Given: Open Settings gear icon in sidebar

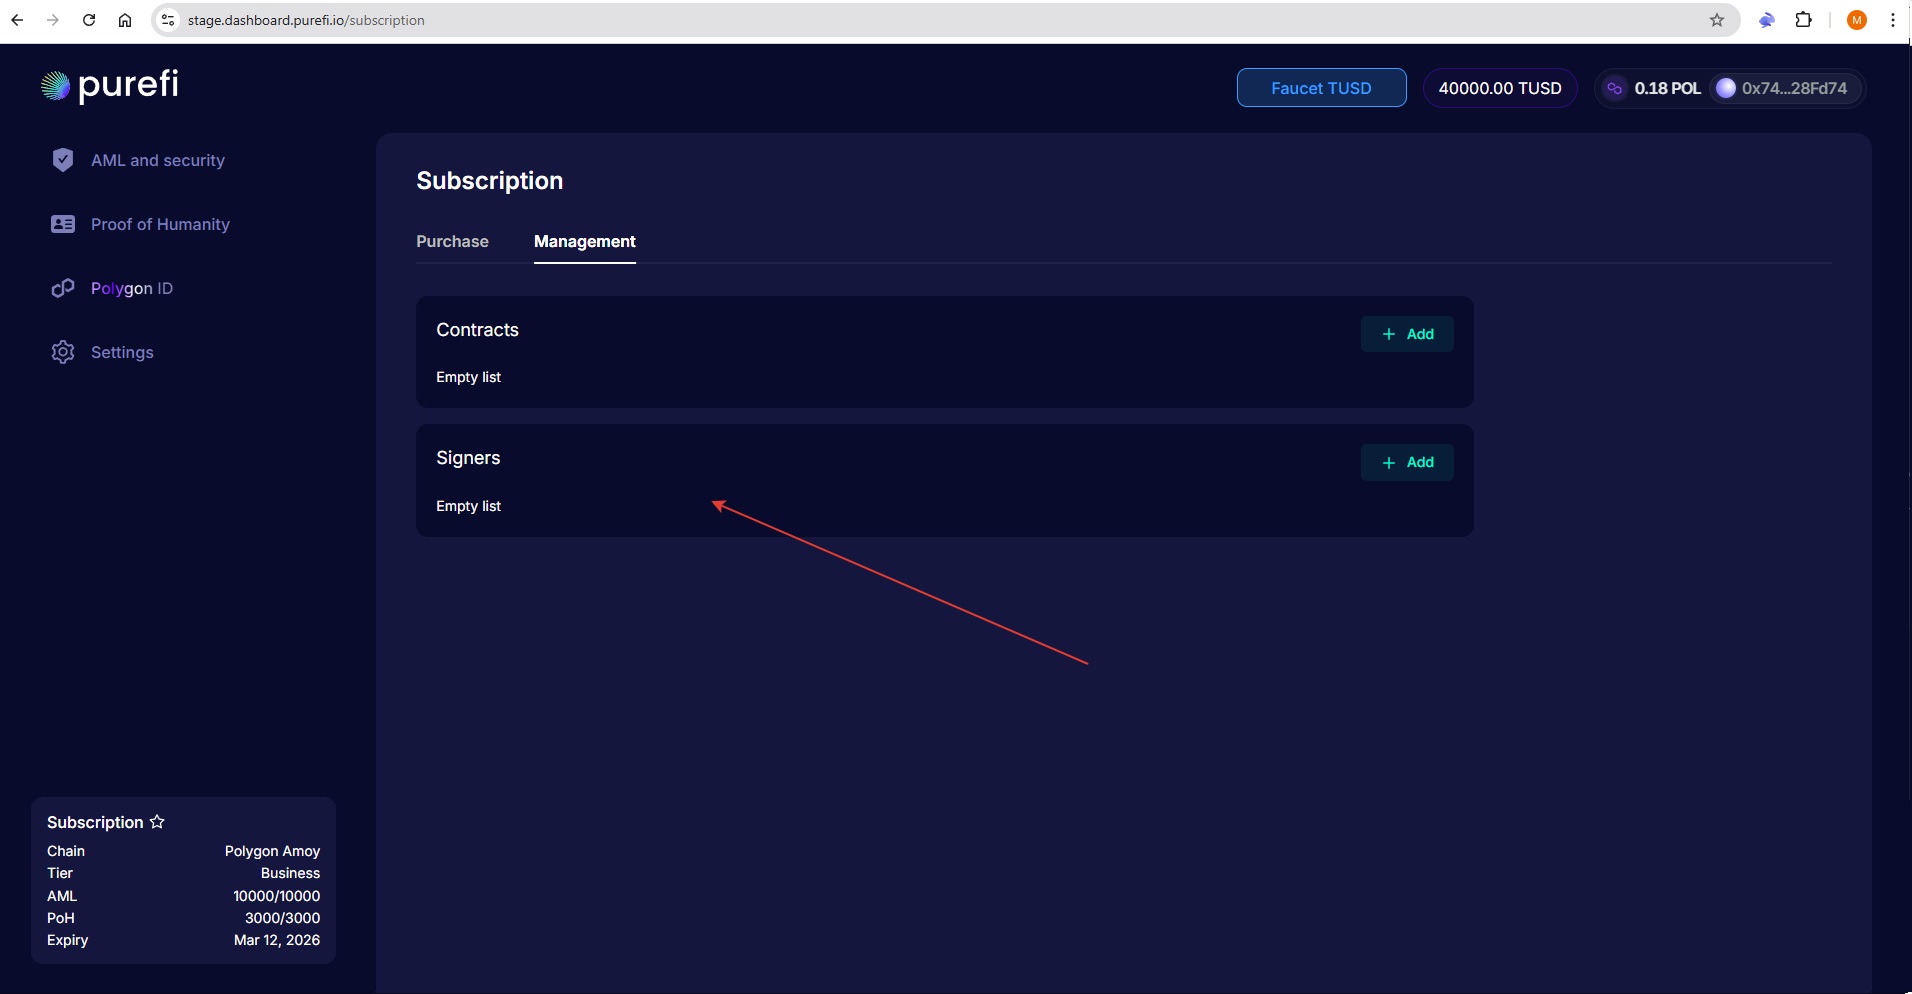Looking at the screenshot, I should [x=63, y=352].
